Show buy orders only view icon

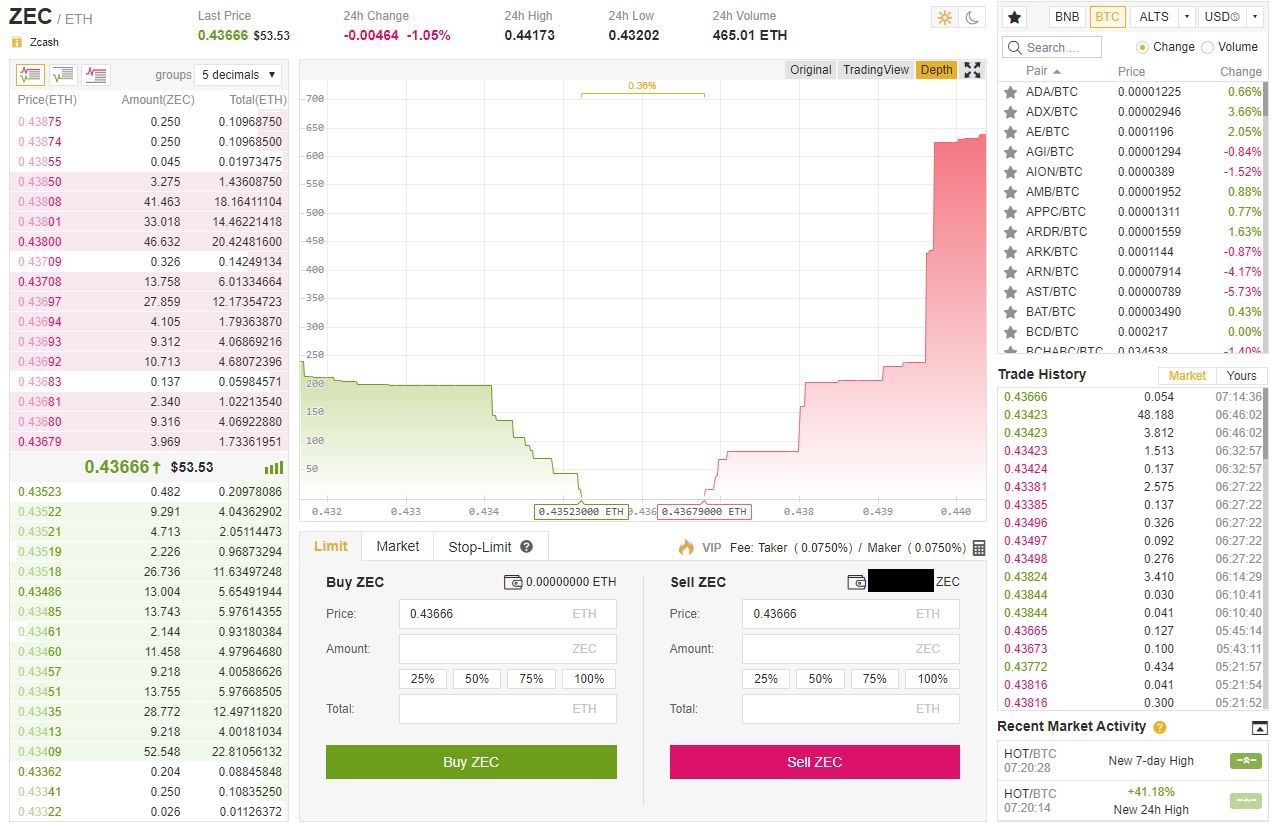pos(63,75)
